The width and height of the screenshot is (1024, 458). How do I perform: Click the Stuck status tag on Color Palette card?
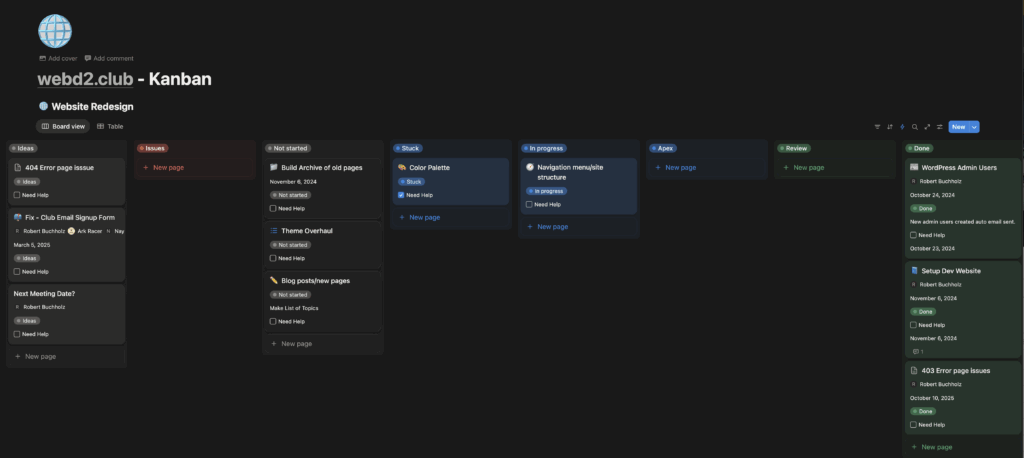410,182
